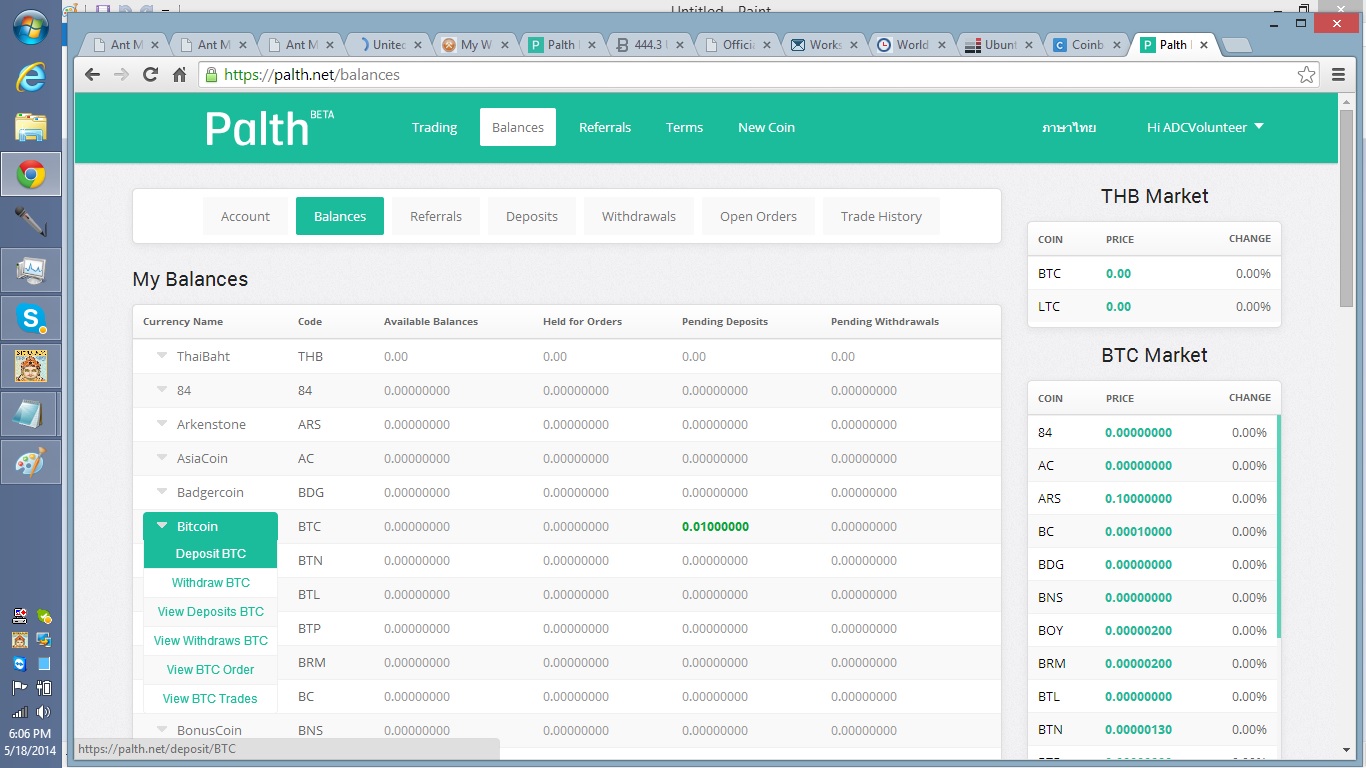Open the Referrals item in the top nav
The width and height of the screenshot is (1366, 768).
click(605, 127)
